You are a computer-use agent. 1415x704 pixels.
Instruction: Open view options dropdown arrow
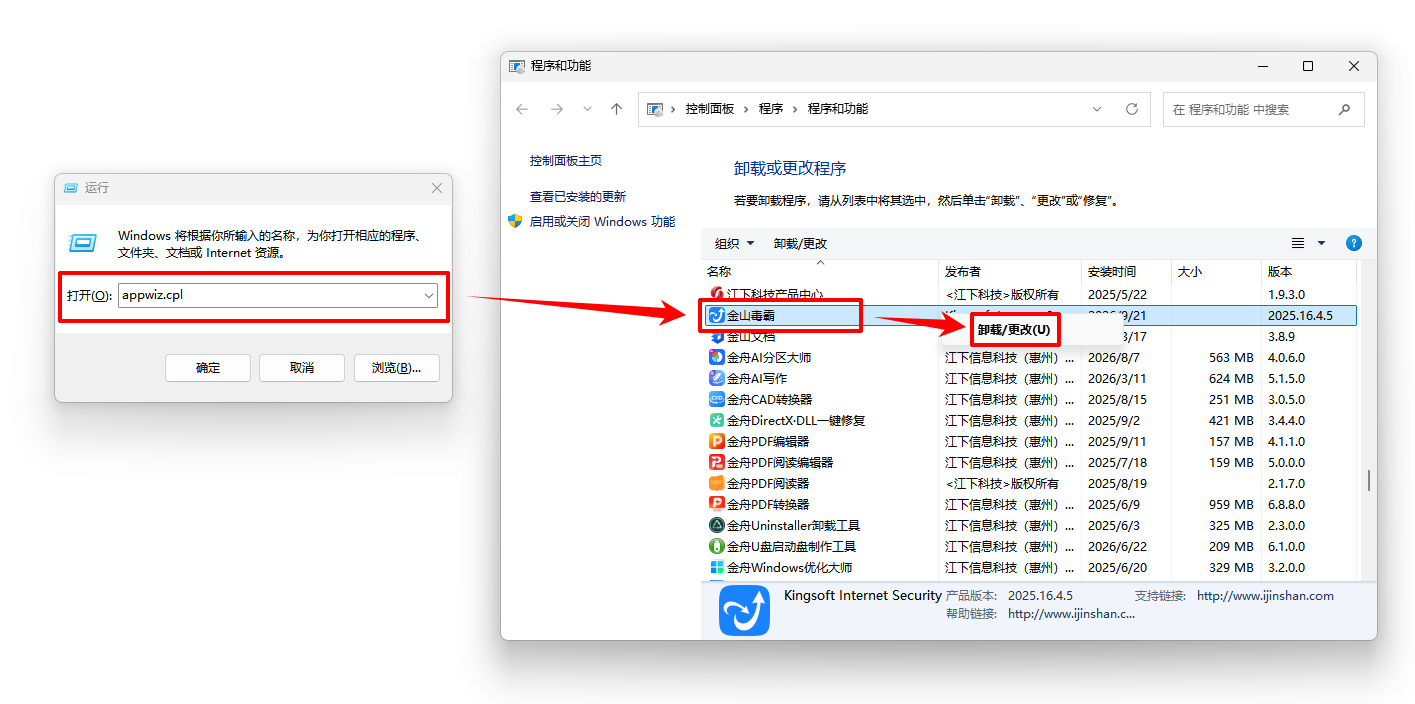[1321, 243]
